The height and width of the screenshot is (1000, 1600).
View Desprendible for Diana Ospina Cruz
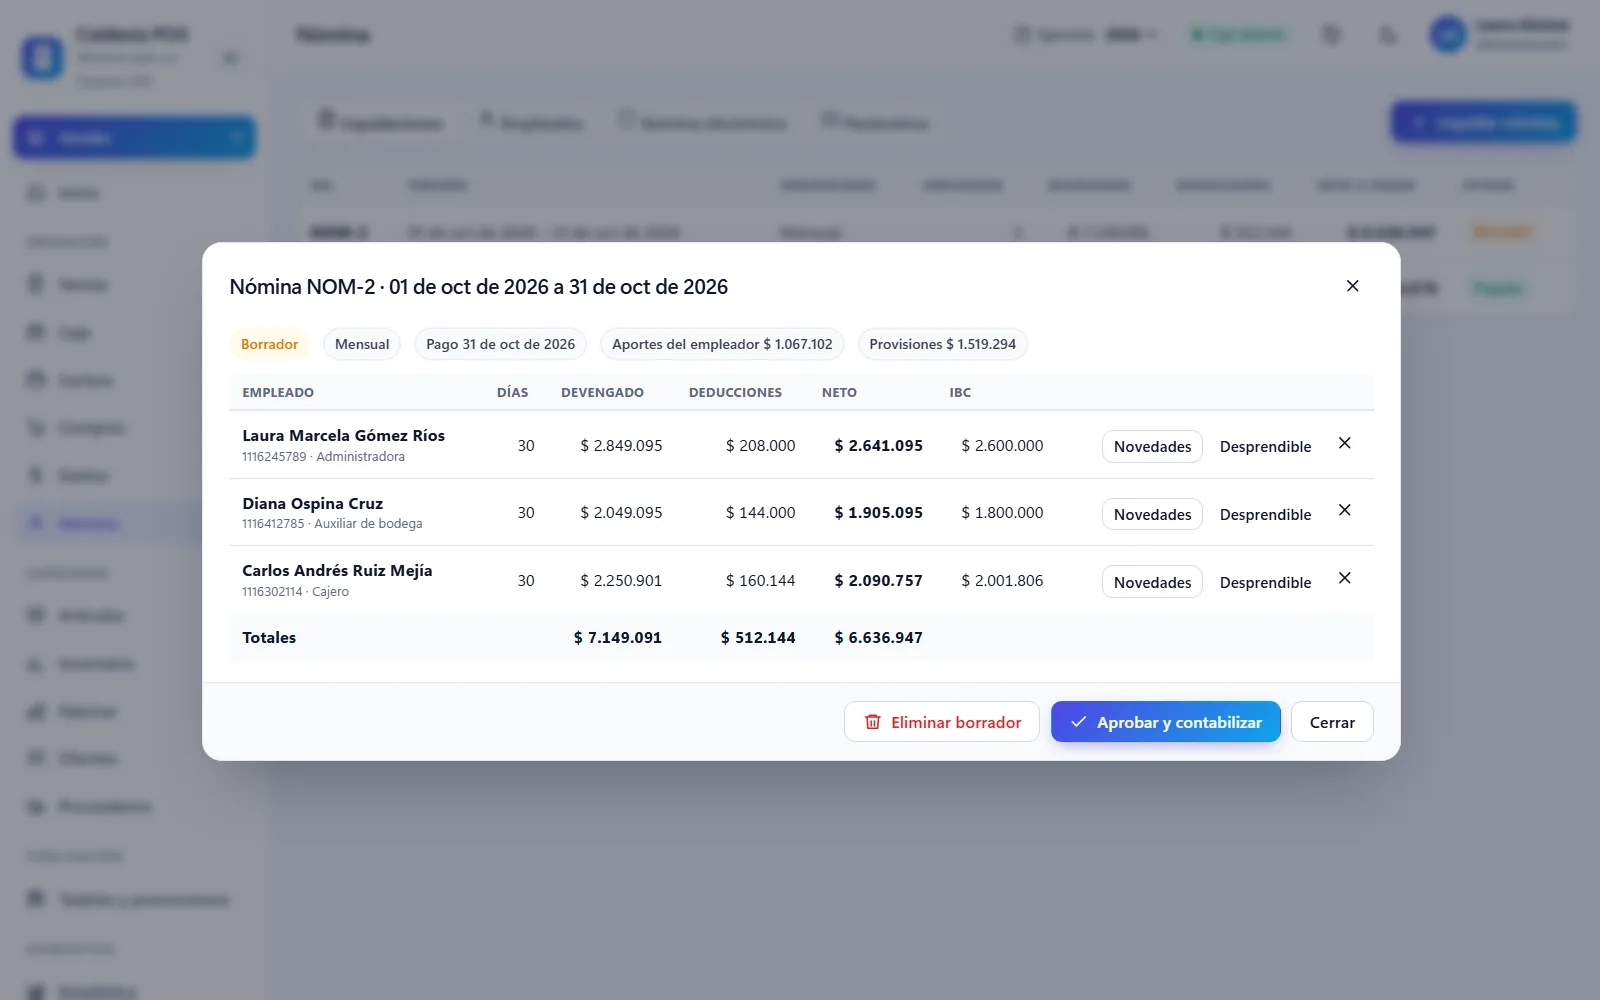(x=1265, y=514)
